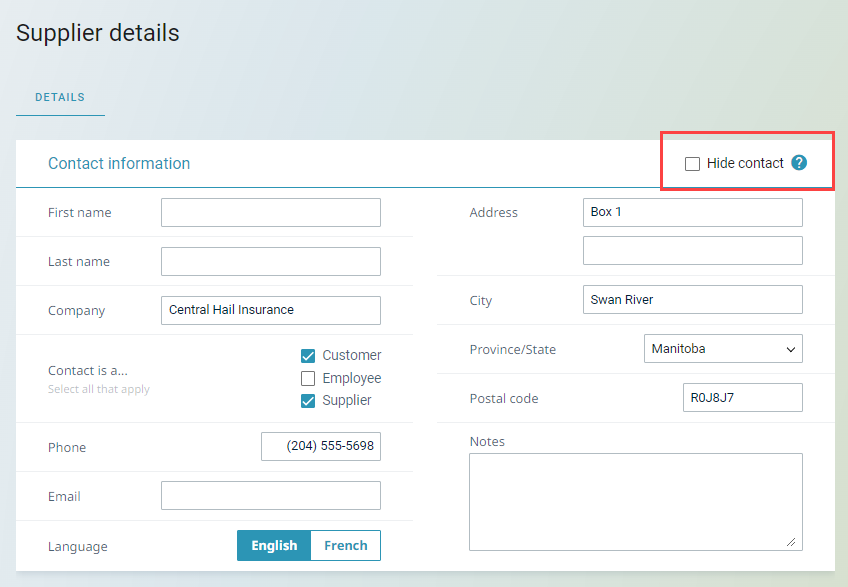Focus the Company field with Central Hail Insurance
This screenshot has width=848, height=587.
[271, 311]
